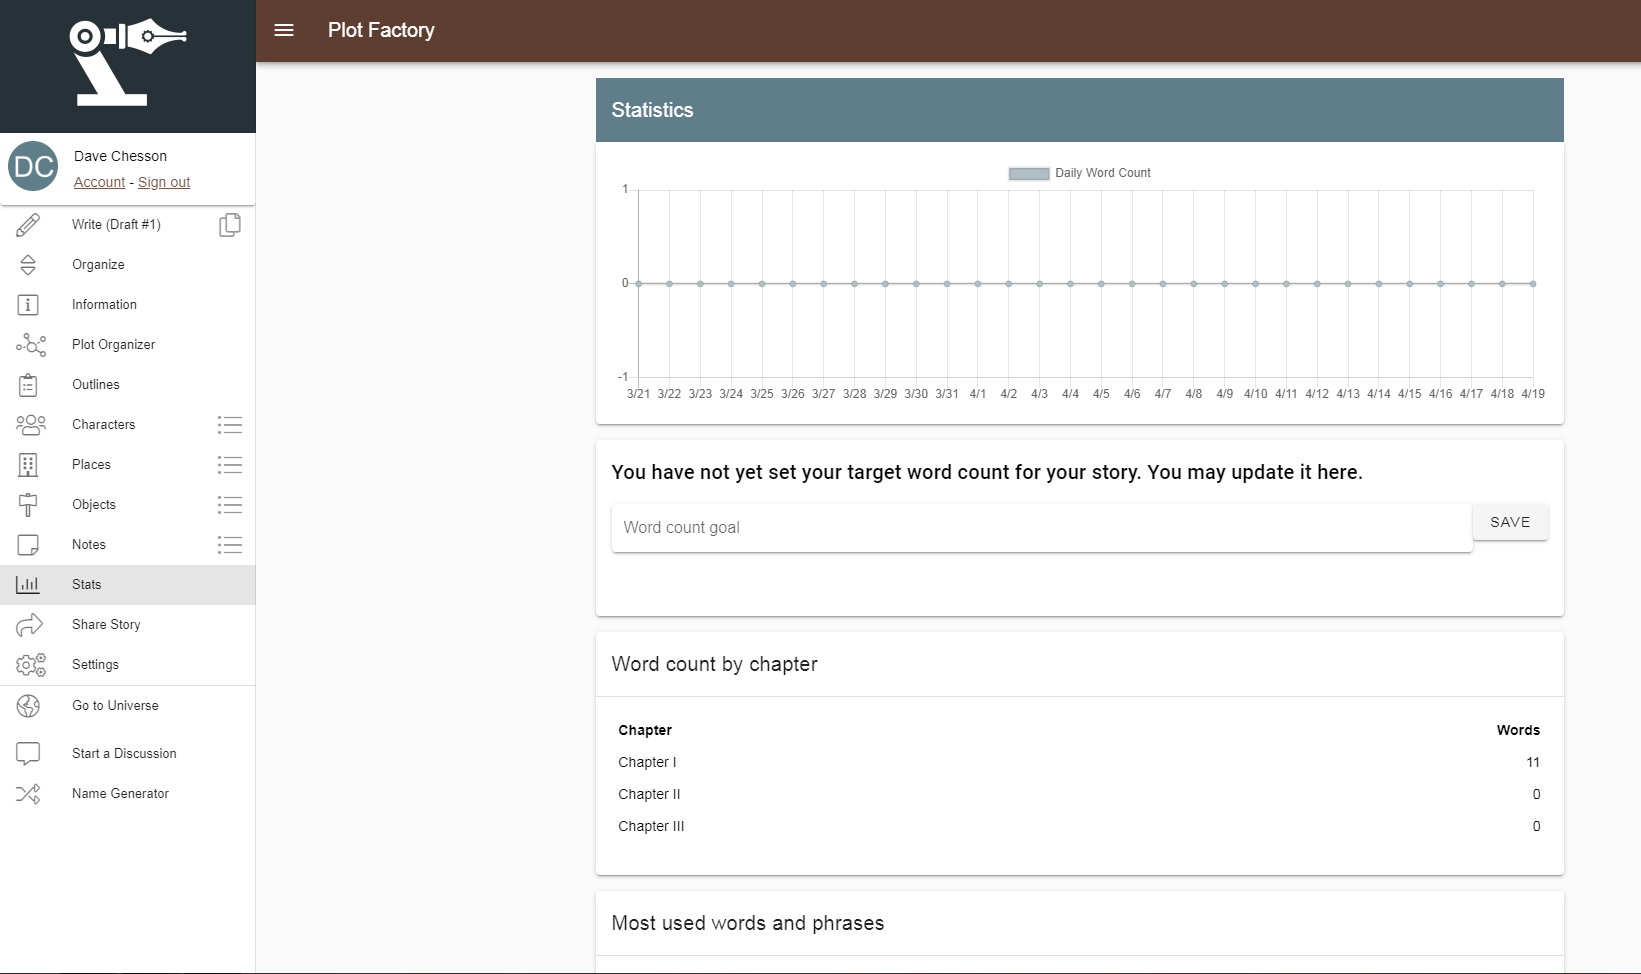Open the Places section
This screenshot has width=1641, height=974.
[x=92, y=464]
